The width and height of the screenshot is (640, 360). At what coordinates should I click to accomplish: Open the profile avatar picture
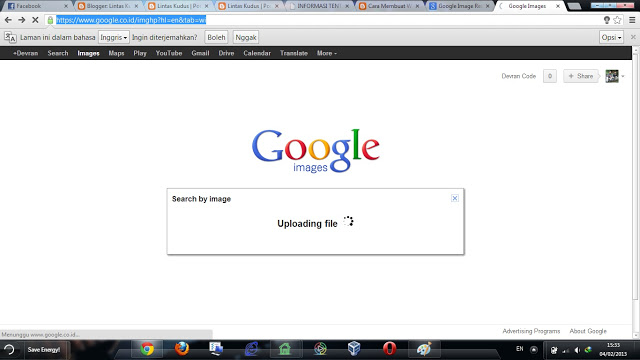612,76
